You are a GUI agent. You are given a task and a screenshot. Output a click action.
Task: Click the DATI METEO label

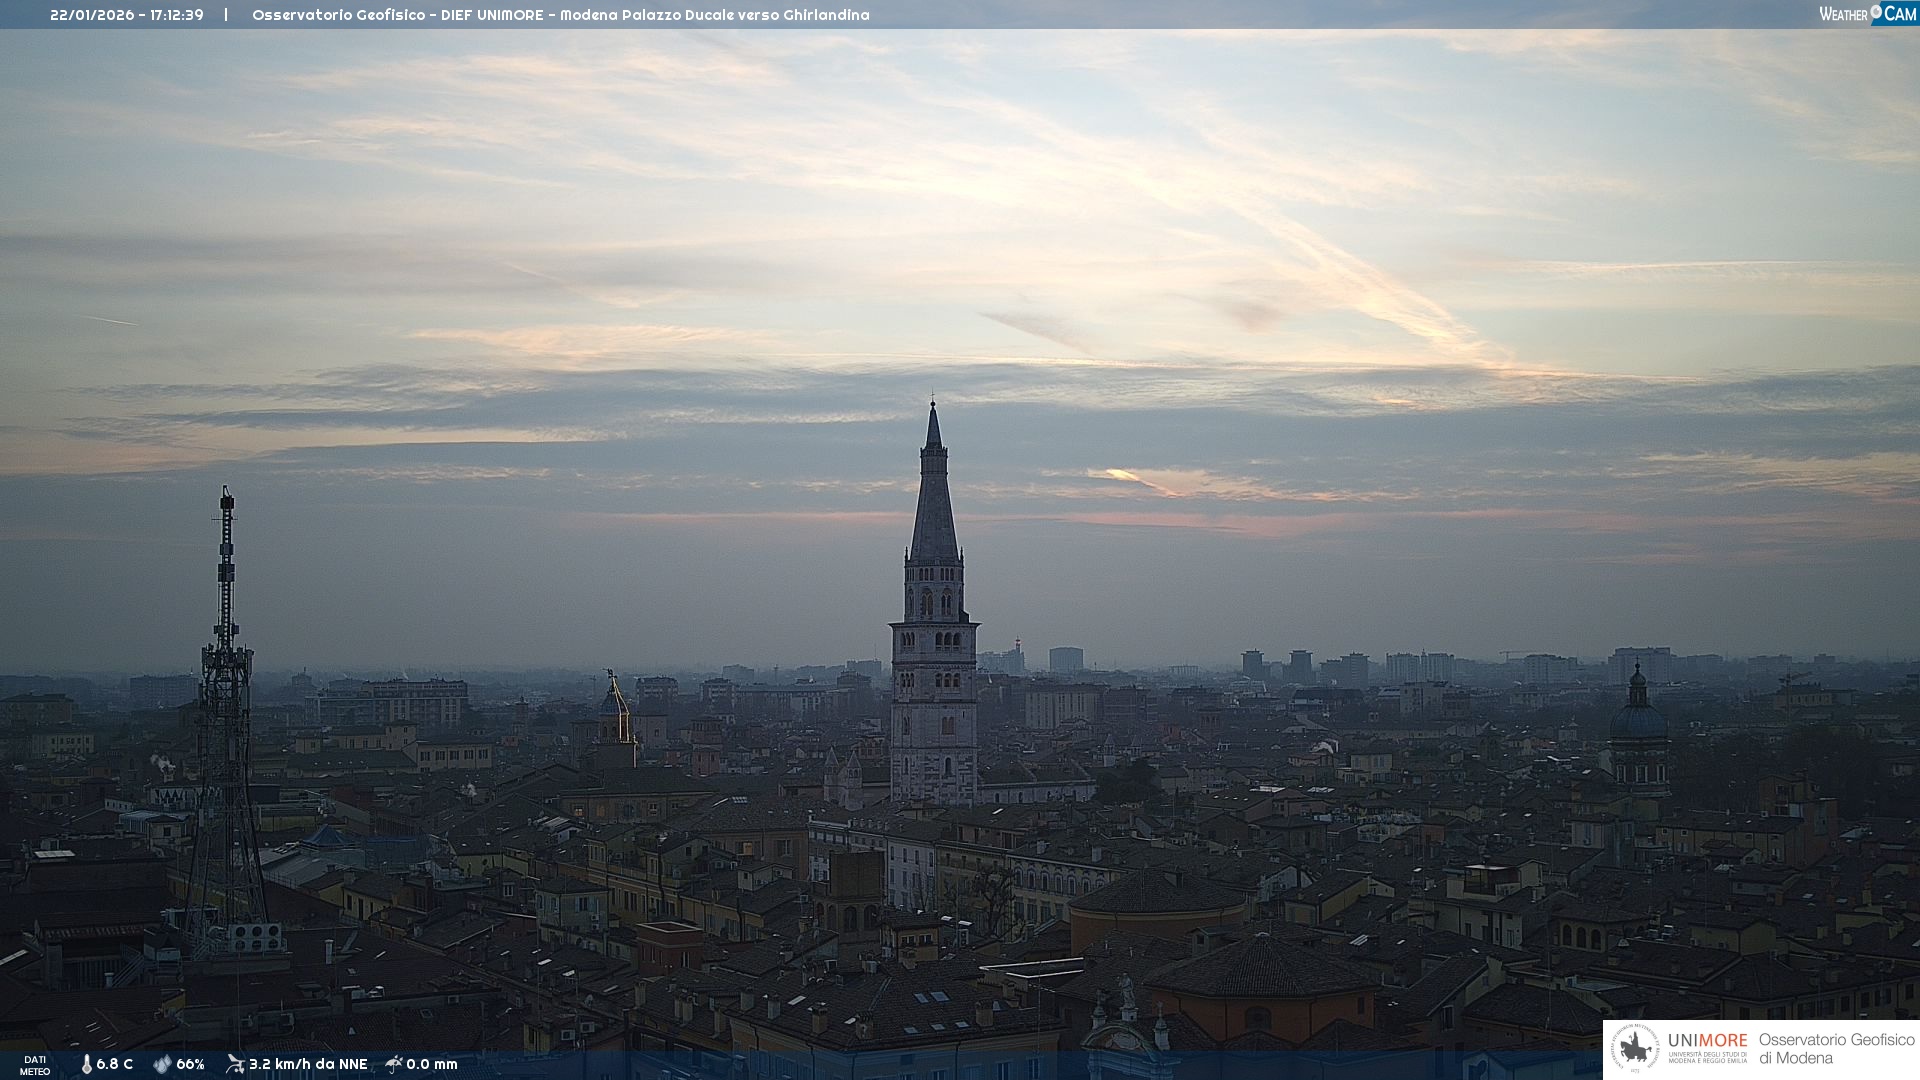(x=35, y=1065)
